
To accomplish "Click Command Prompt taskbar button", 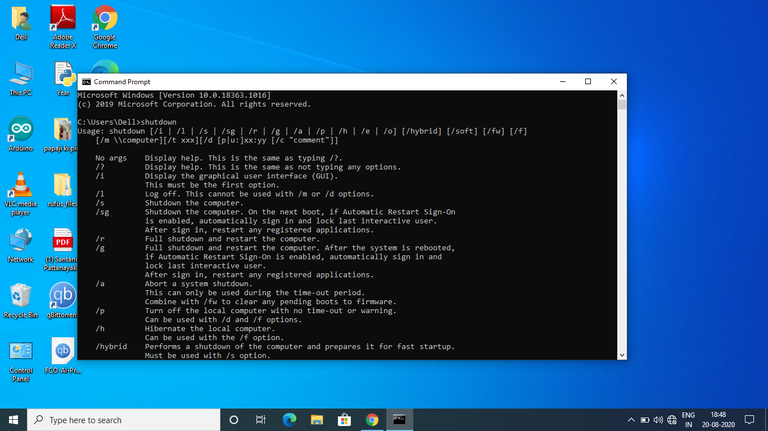I will point(399,420).
